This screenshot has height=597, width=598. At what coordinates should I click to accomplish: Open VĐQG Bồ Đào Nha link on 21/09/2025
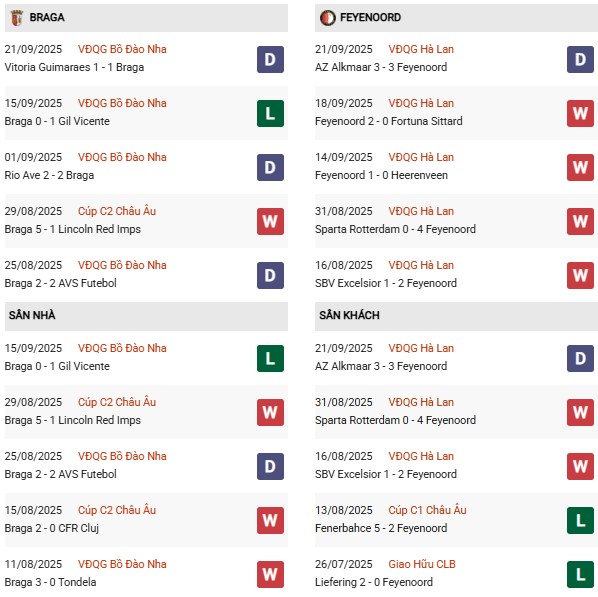(x=122, y=49)
